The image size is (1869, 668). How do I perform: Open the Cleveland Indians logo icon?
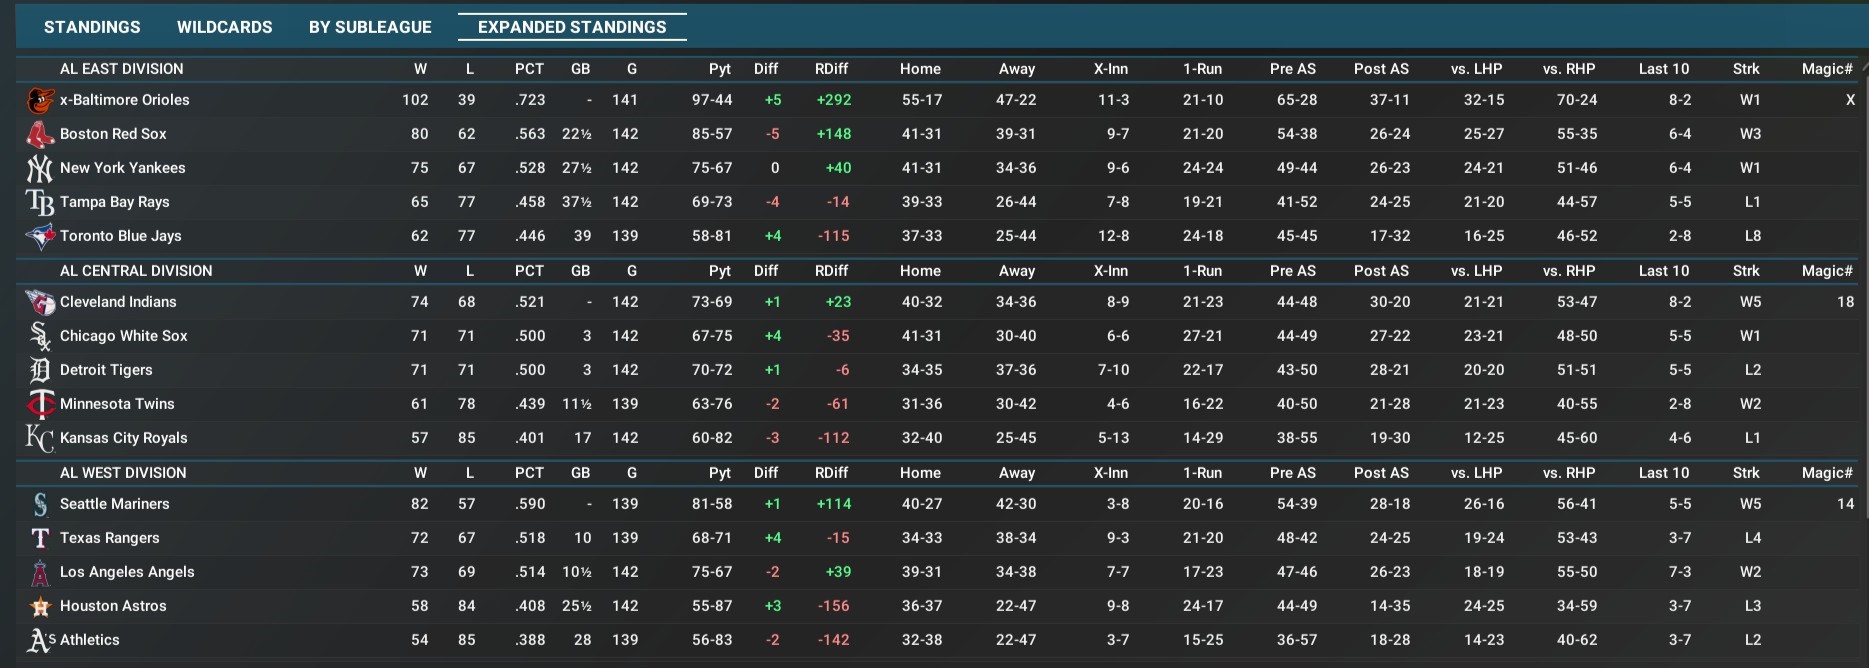(x=40, y=302)
